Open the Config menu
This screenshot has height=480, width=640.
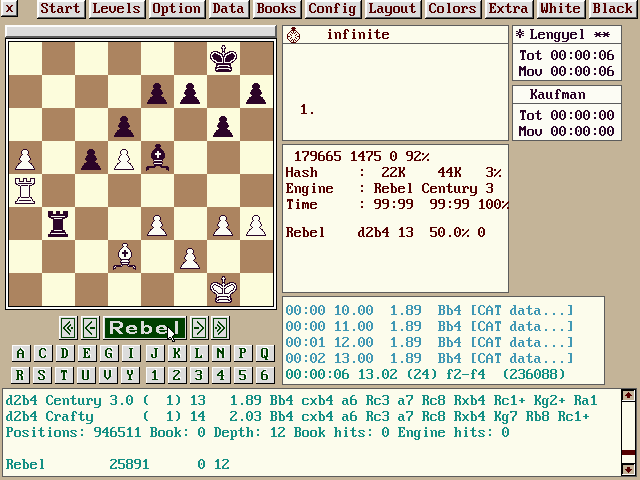332,9
